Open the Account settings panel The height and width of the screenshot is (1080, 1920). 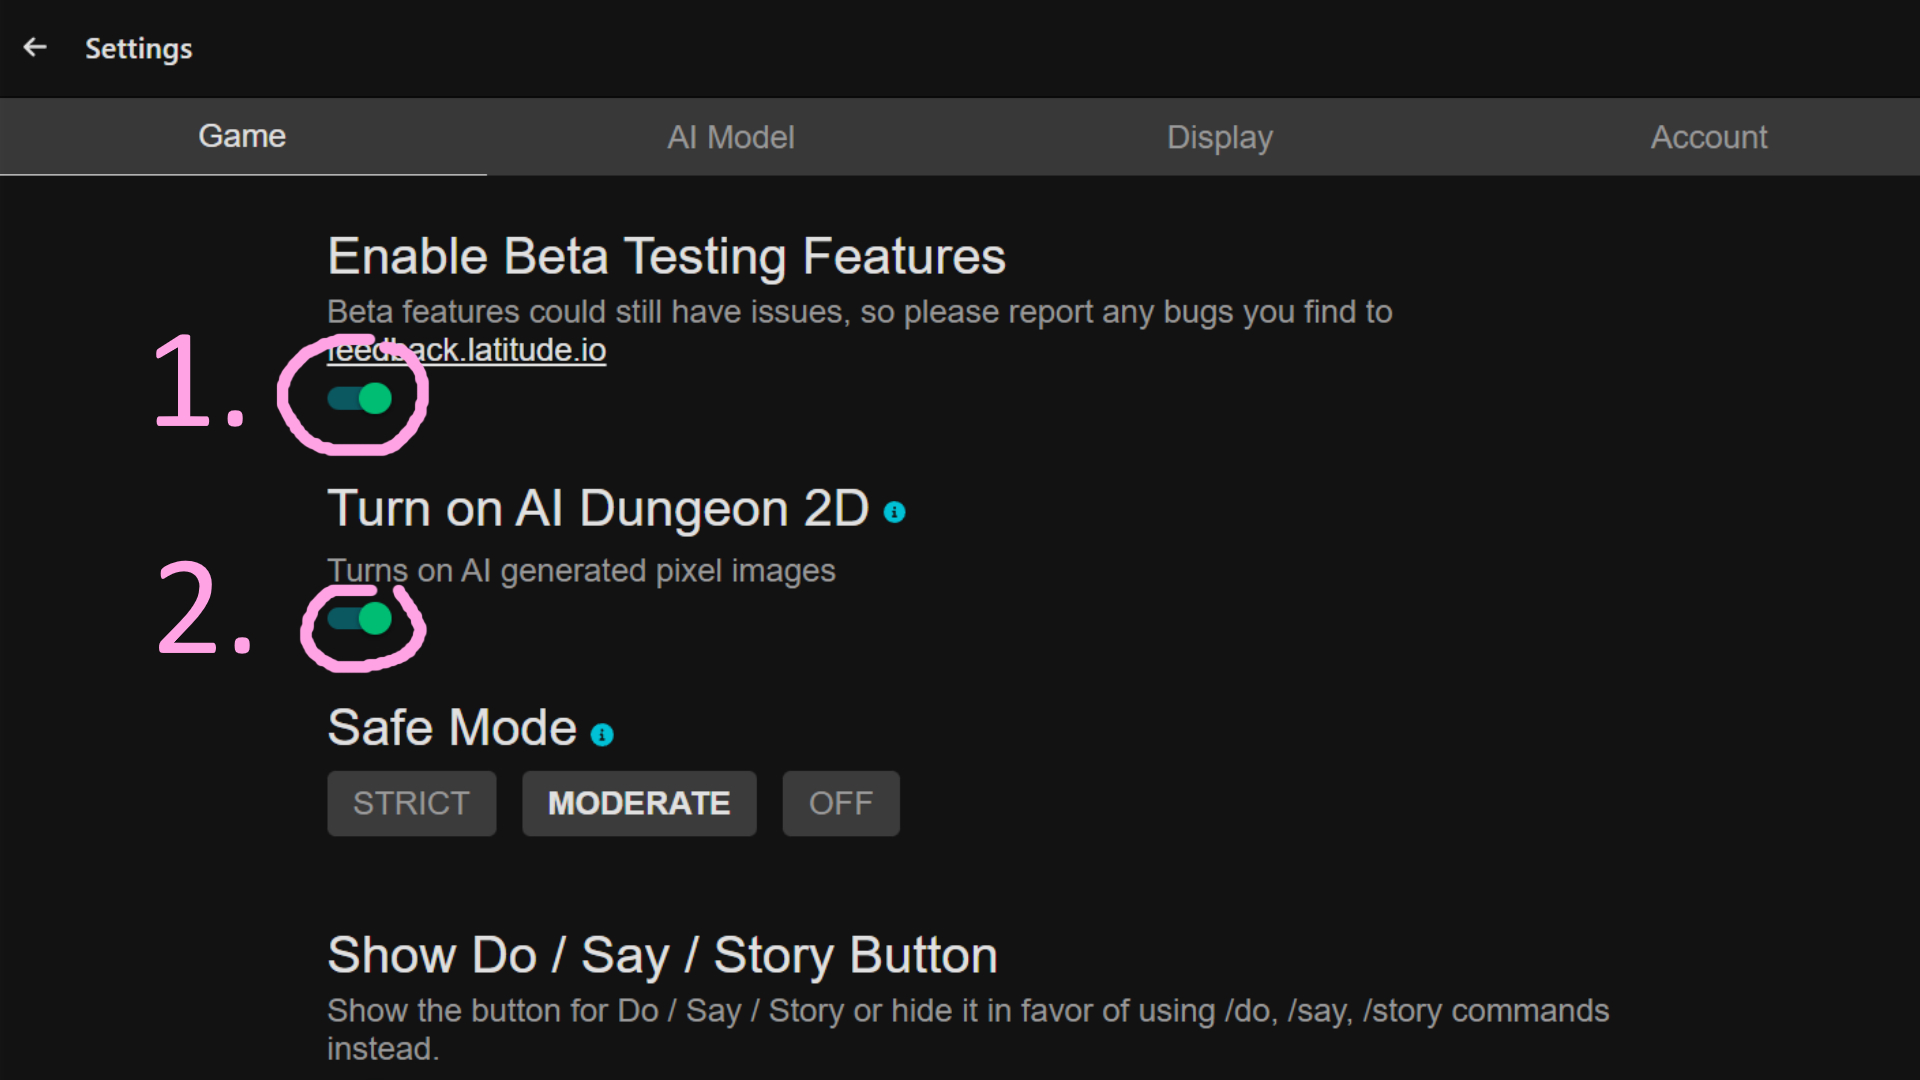tap(1708, 136)
